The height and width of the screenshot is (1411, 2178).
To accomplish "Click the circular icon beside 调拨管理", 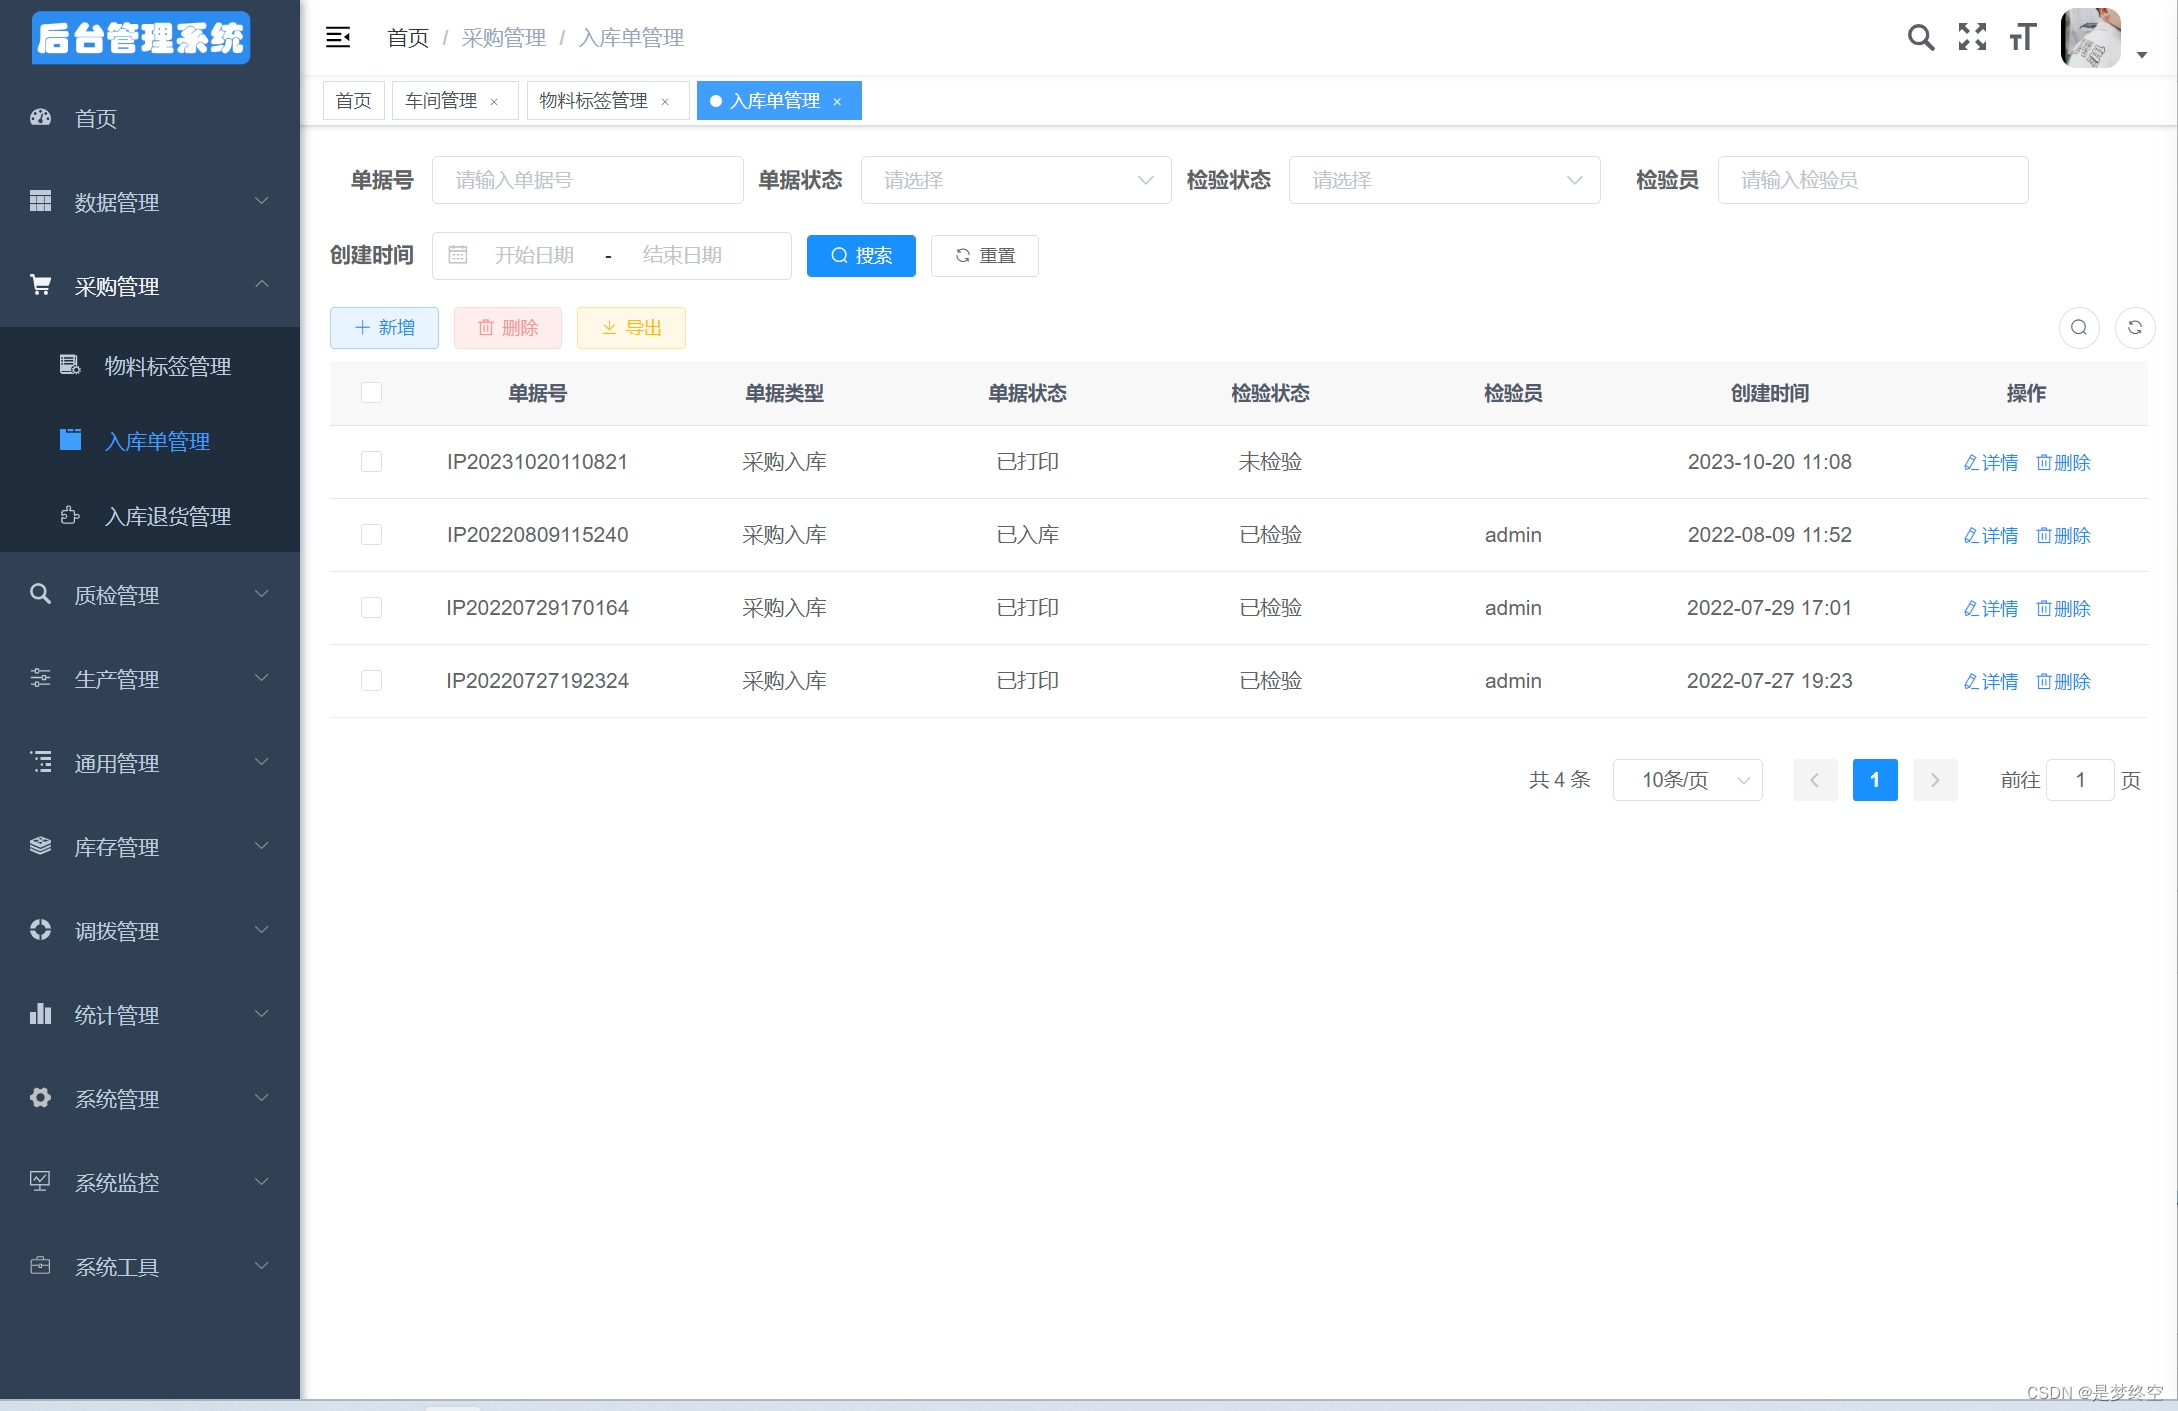I will pos(40,930).
